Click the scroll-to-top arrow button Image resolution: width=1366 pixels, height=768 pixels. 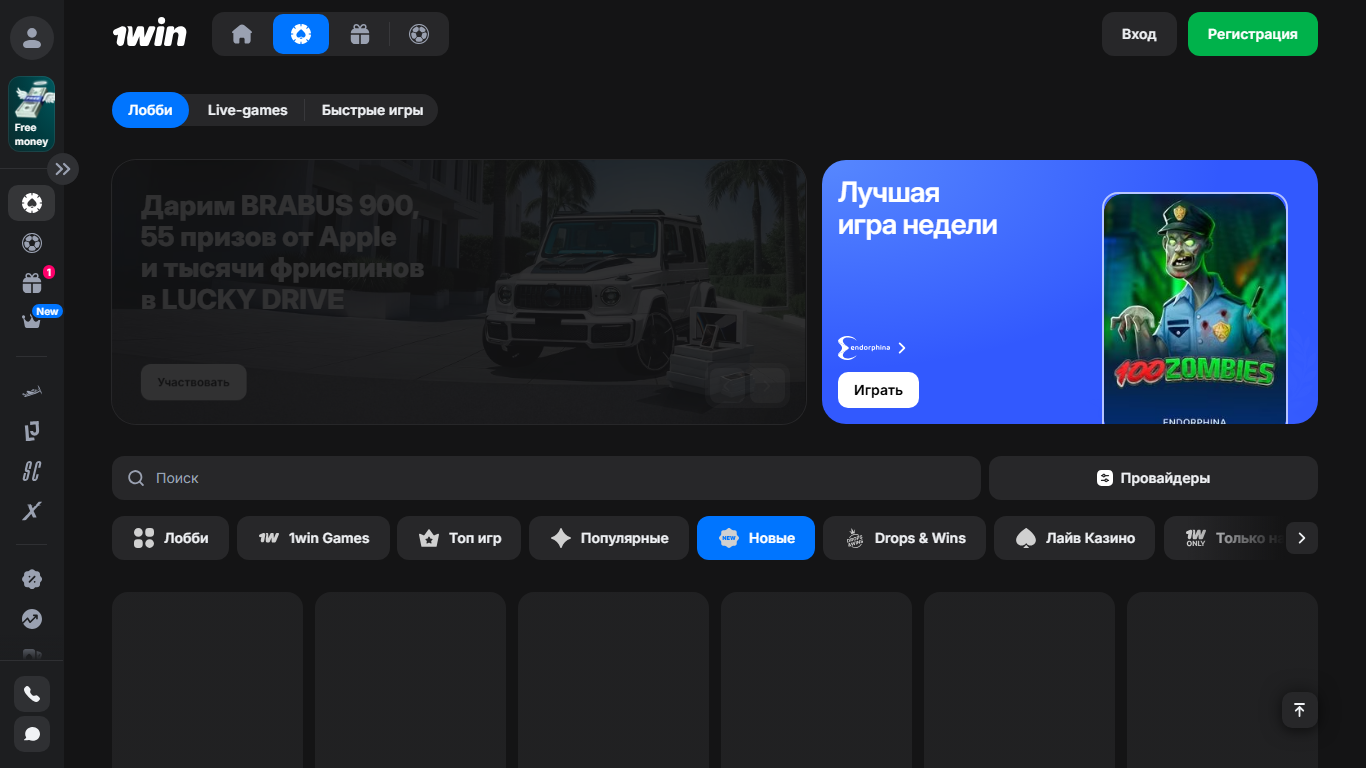(1300, 710)
